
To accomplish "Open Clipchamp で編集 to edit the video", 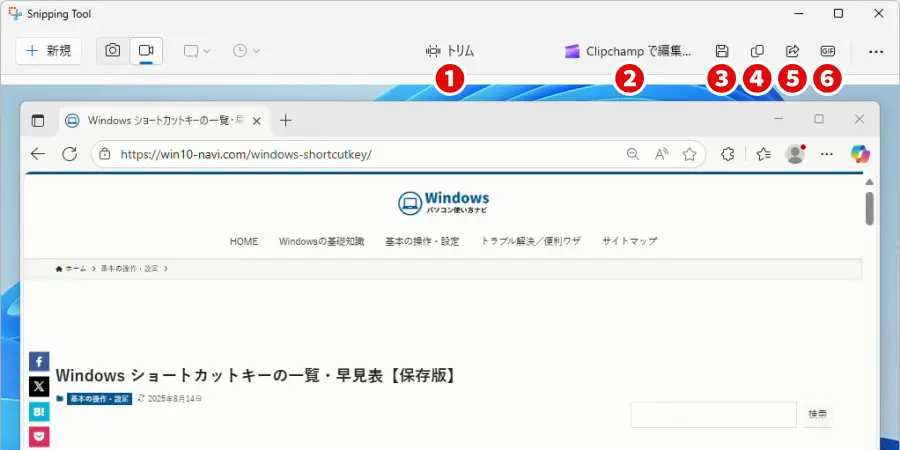I will click(628, 51).
